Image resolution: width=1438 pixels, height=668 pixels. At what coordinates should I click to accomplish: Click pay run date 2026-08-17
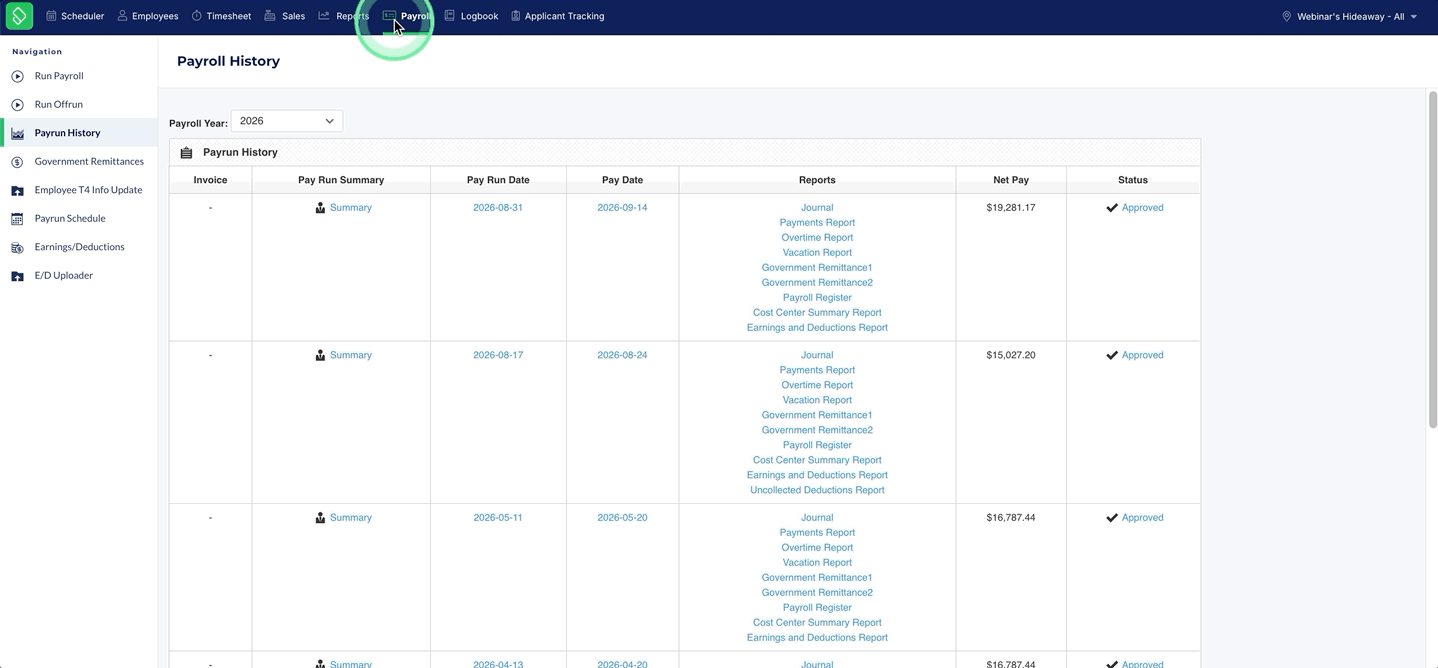(x=498, y=355)
